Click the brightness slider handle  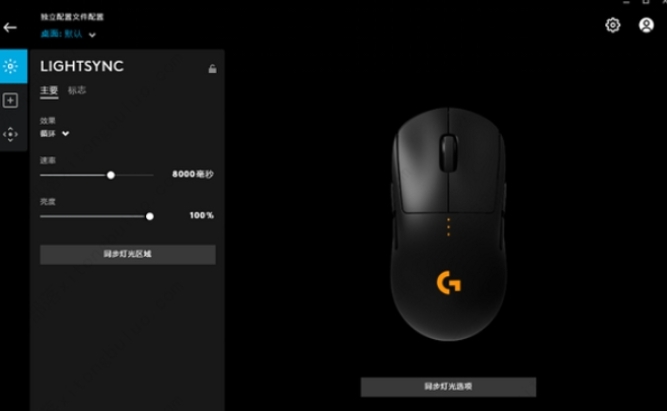[150, 216]
